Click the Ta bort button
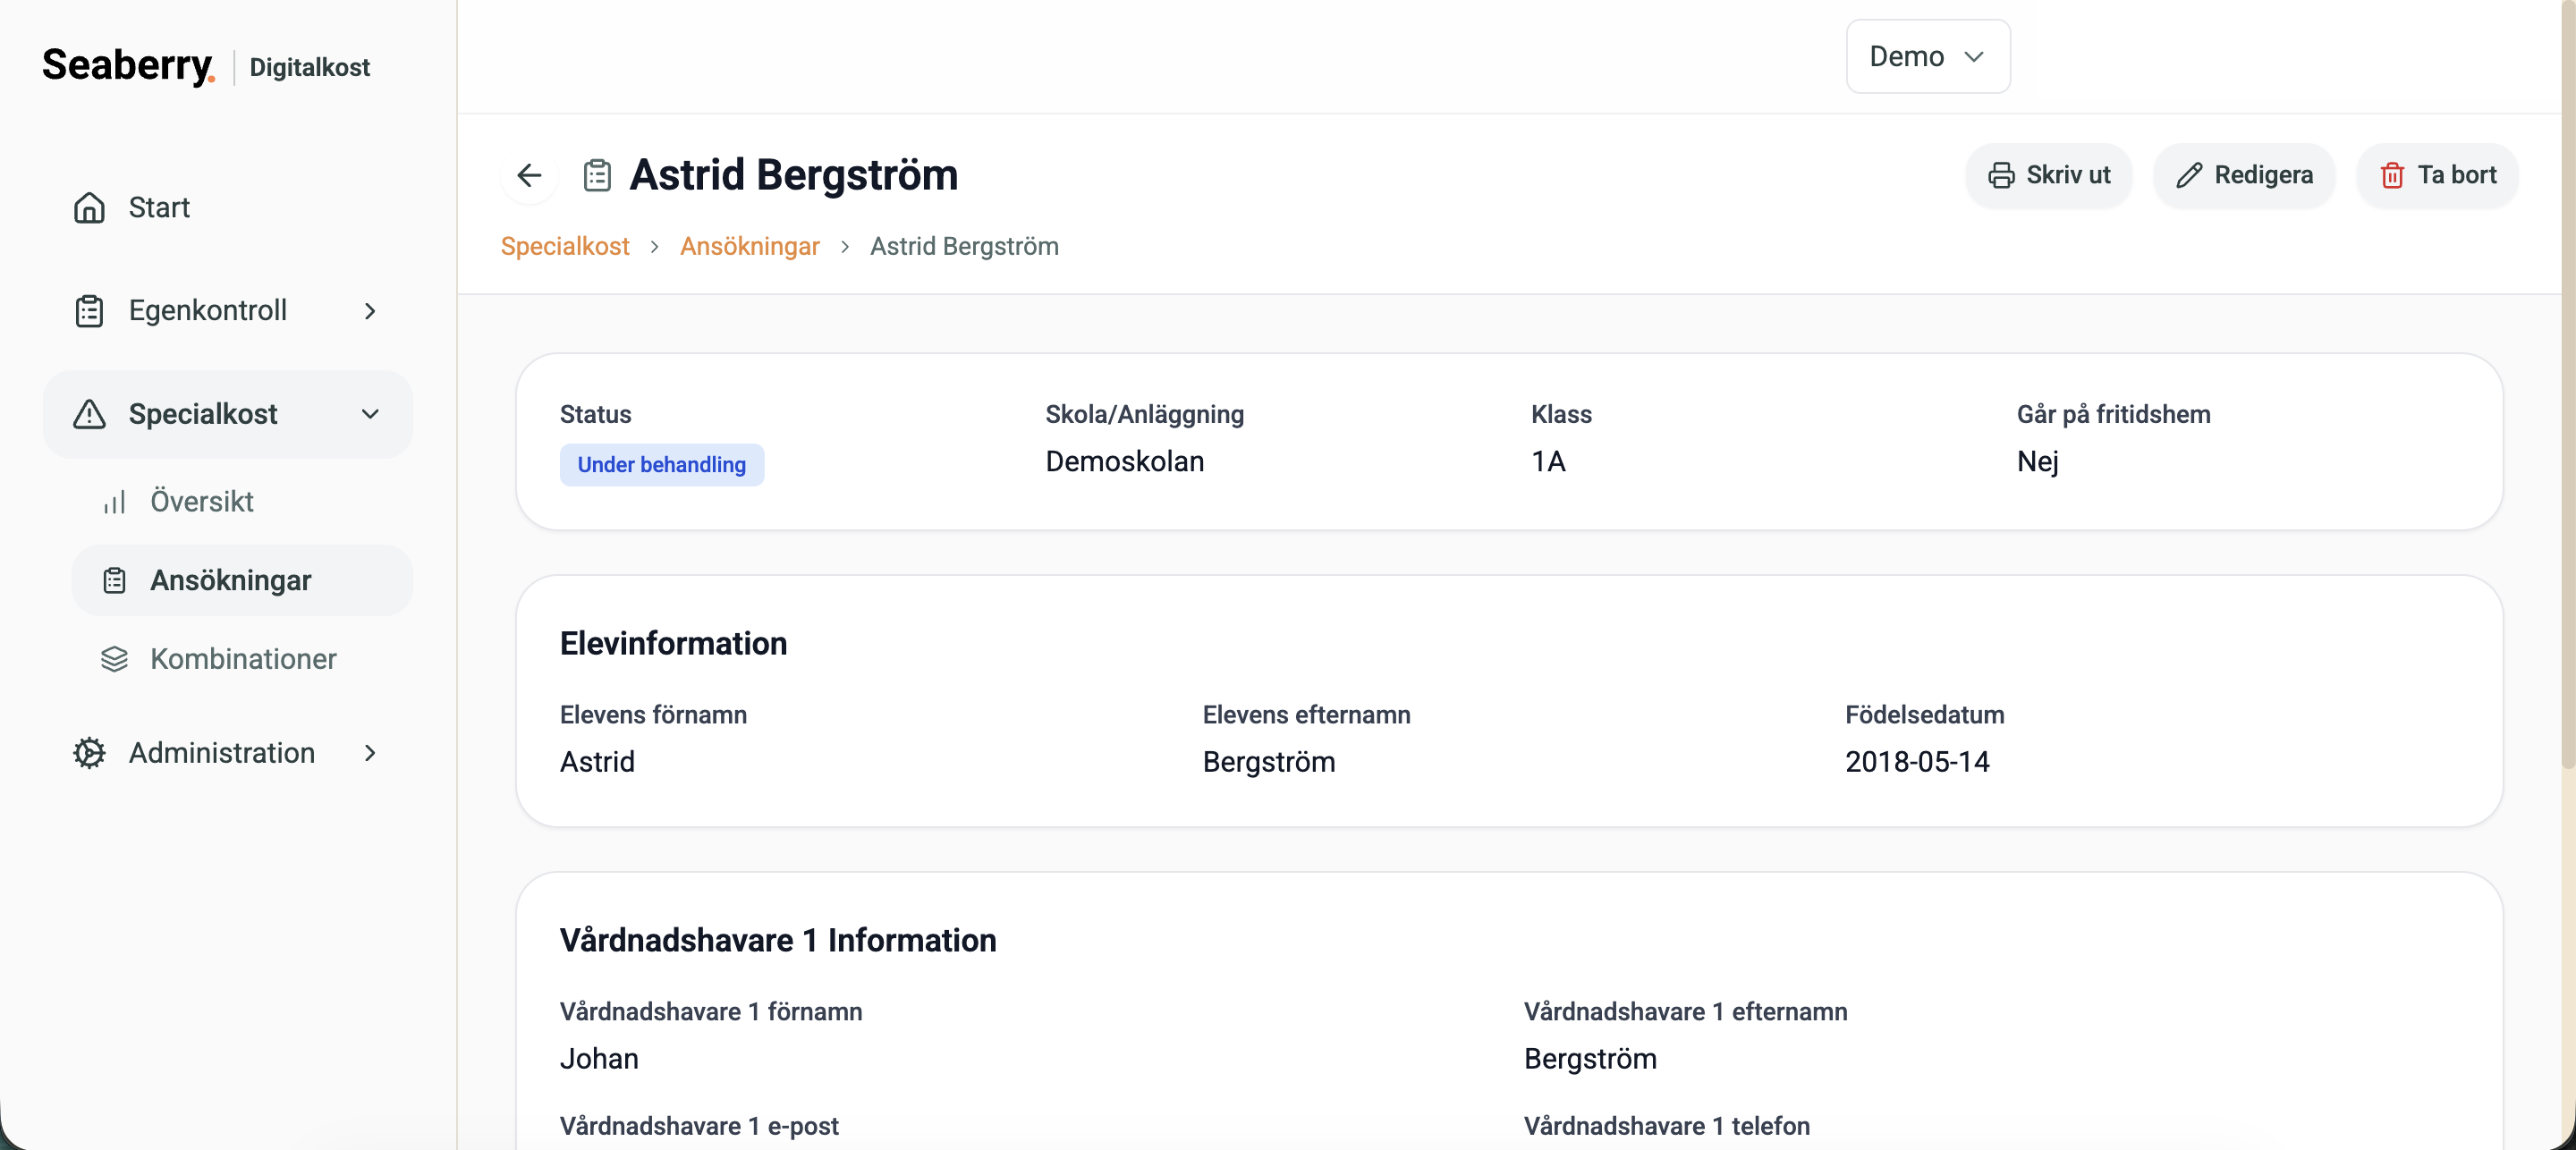This screenshot has height=1150, width=2576. tap(2437, 175)
